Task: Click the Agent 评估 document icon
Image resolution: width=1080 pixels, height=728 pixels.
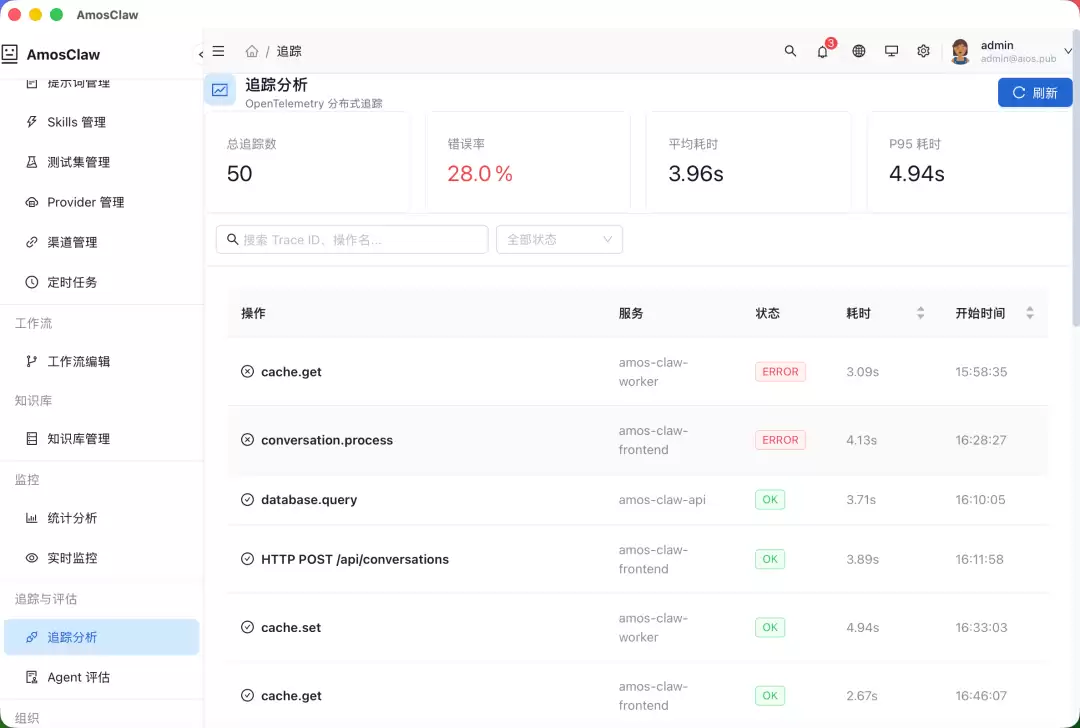Action: coord(32,676)
